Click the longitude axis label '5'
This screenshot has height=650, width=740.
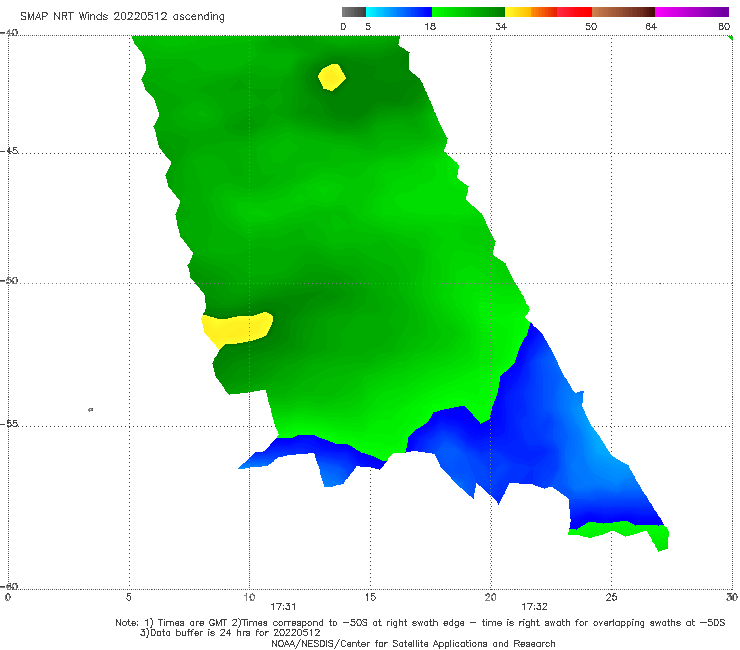pos(129,597)
